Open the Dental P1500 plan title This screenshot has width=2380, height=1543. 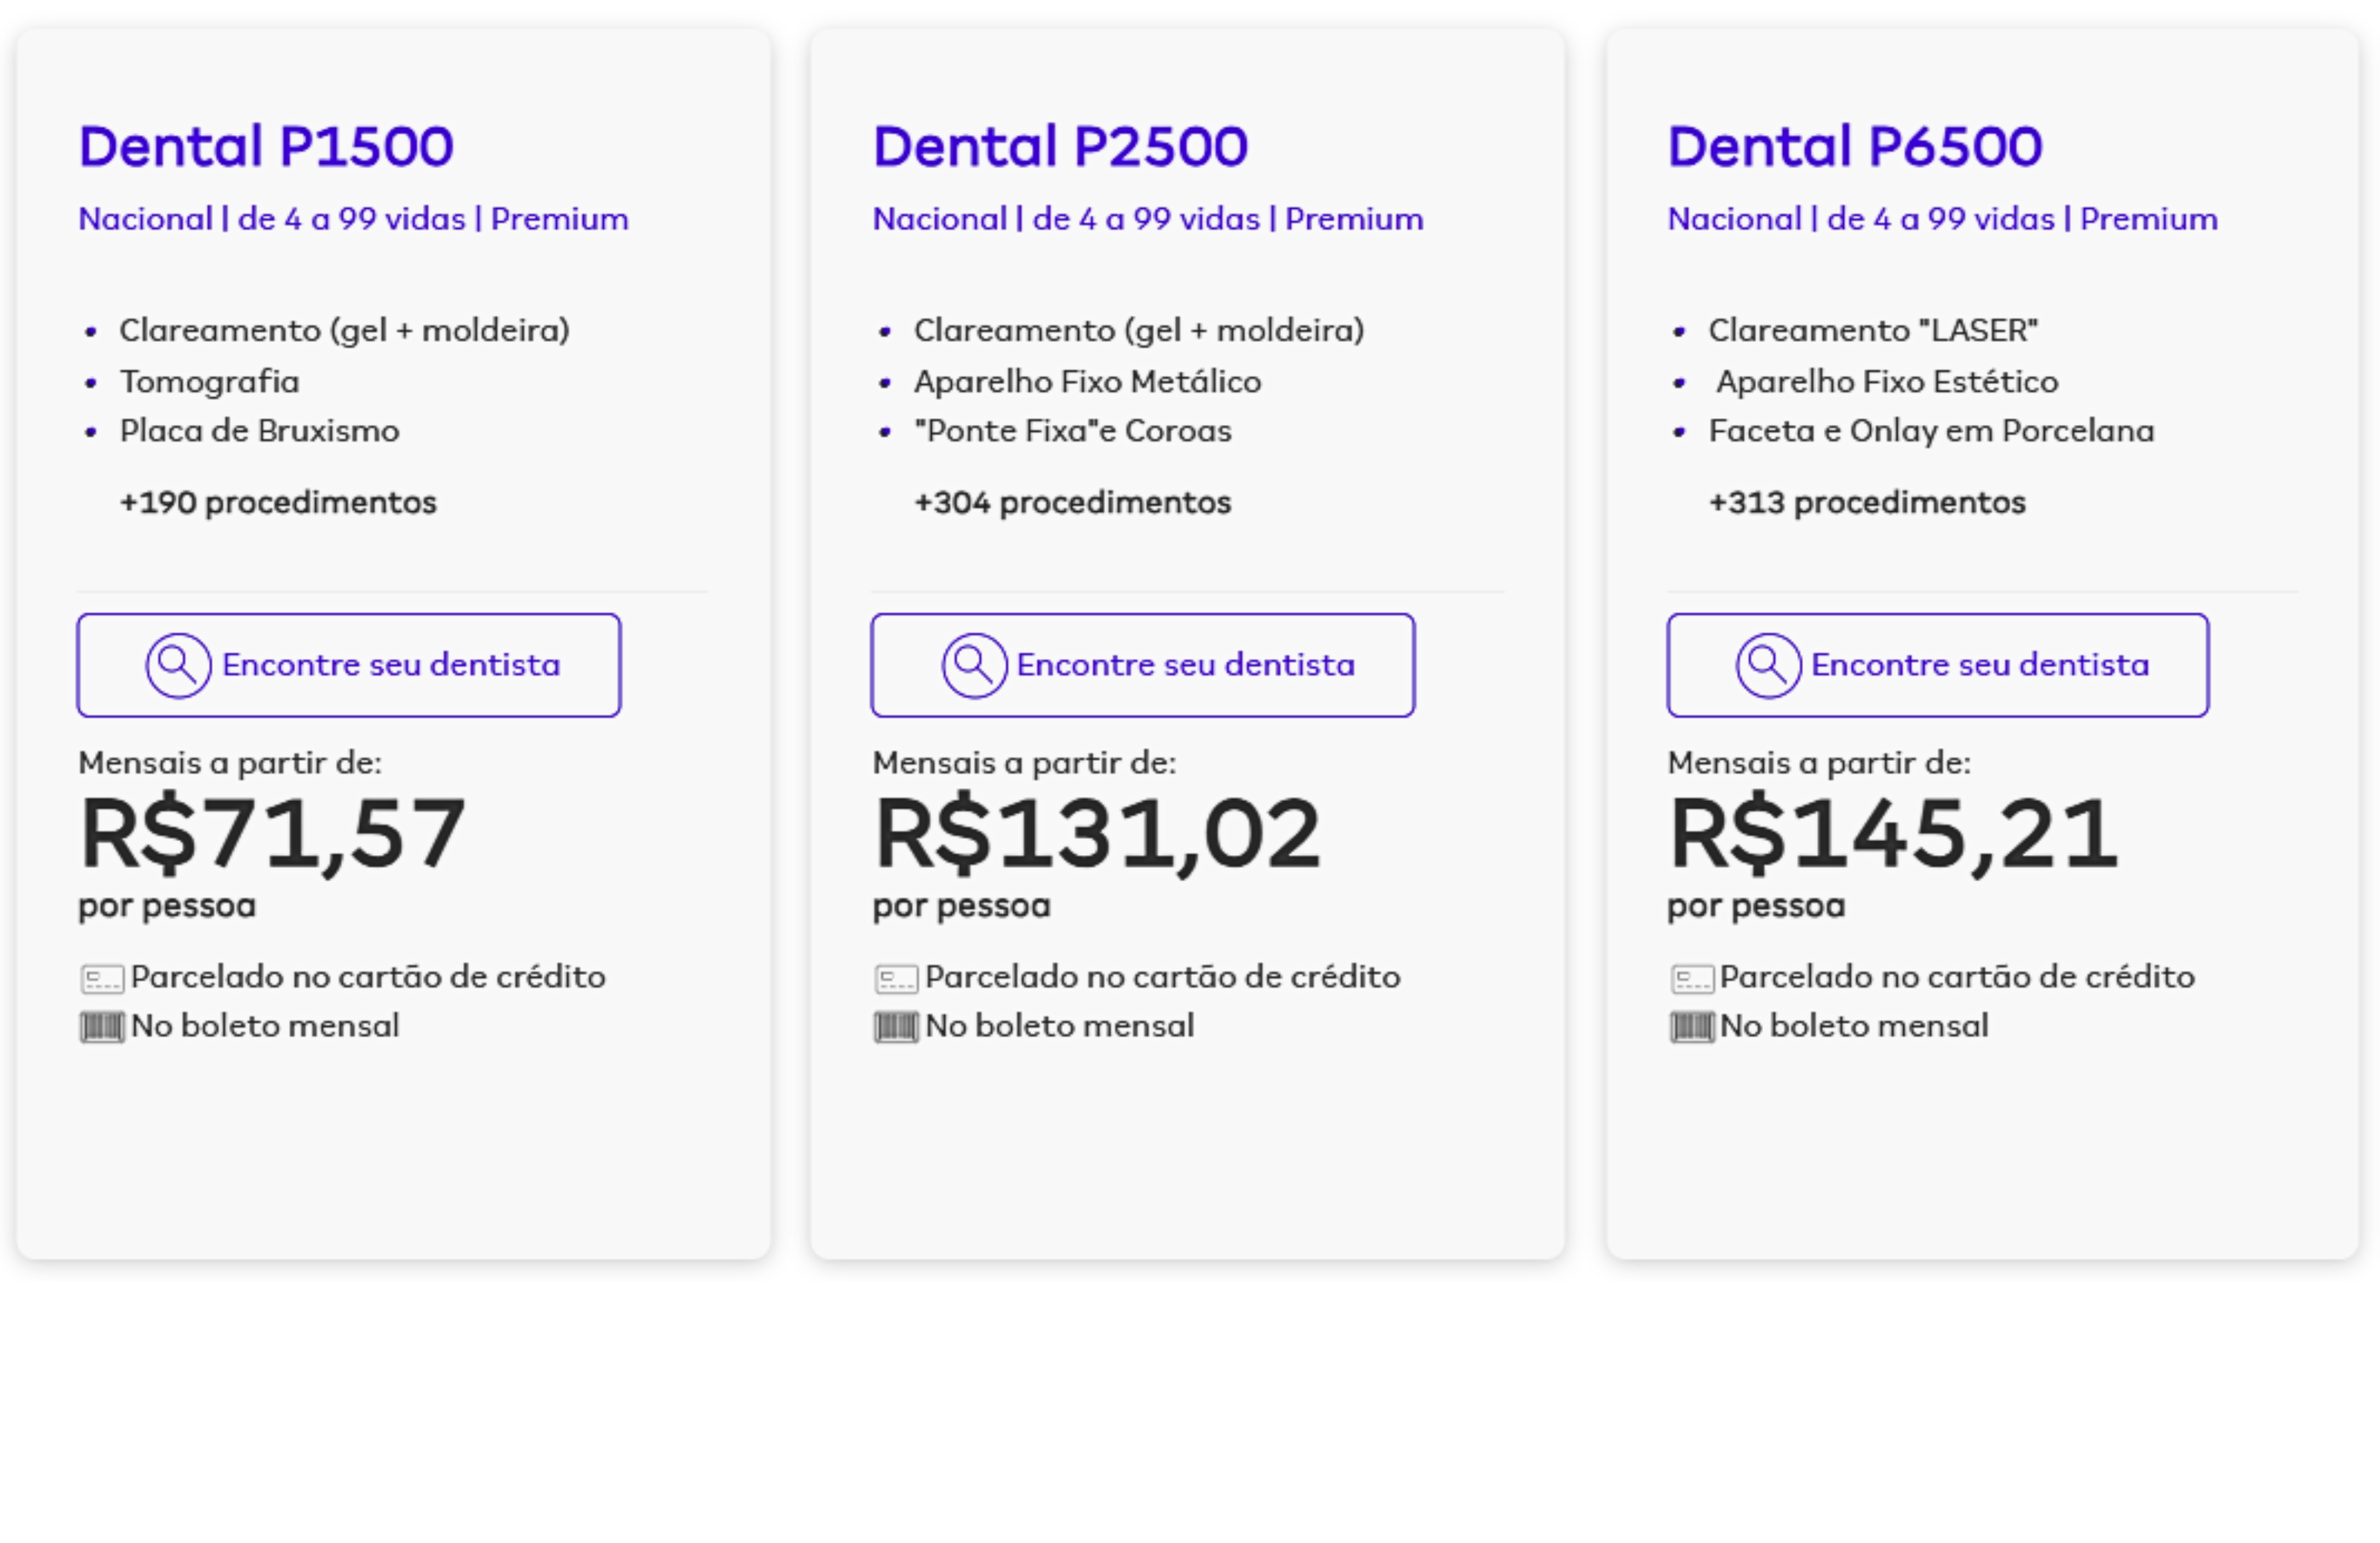pos(266,146)
